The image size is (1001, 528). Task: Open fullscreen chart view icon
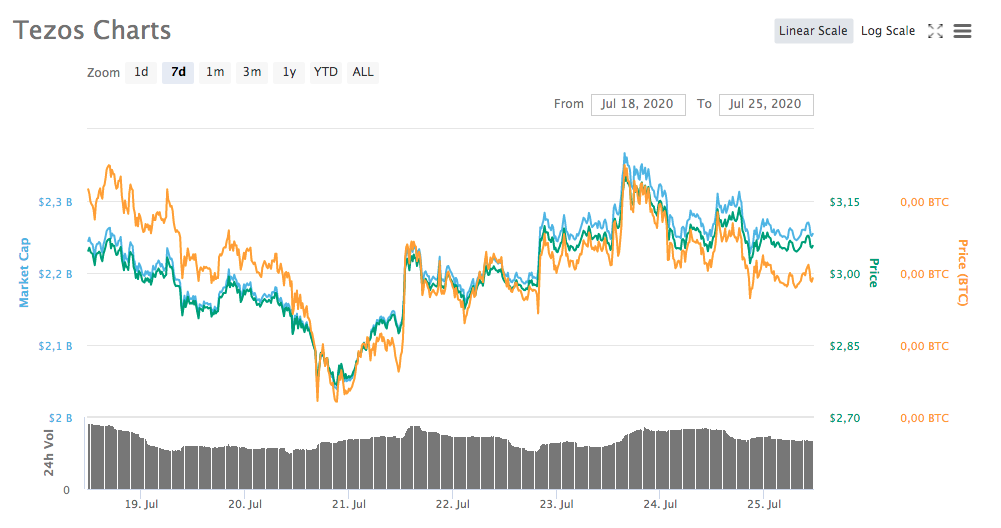tap(935, 31)
